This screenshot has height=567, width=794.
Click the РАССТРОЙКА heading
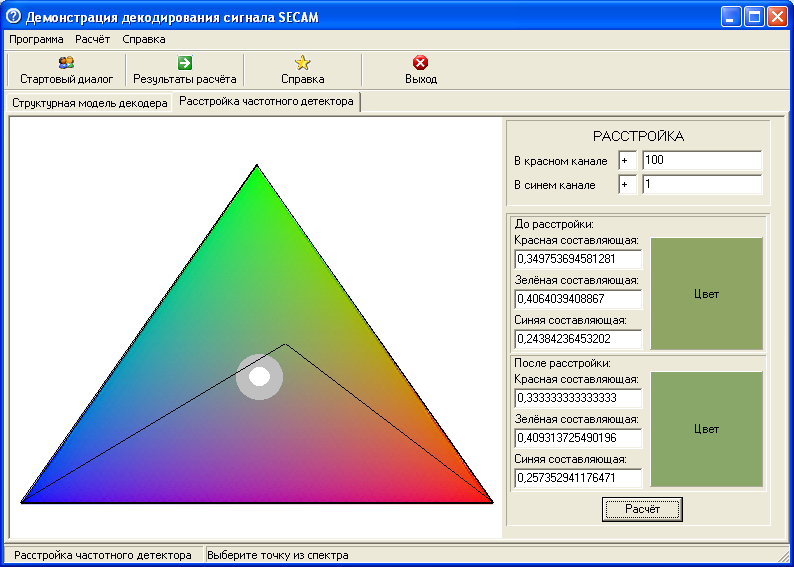(x=638, y=136)
